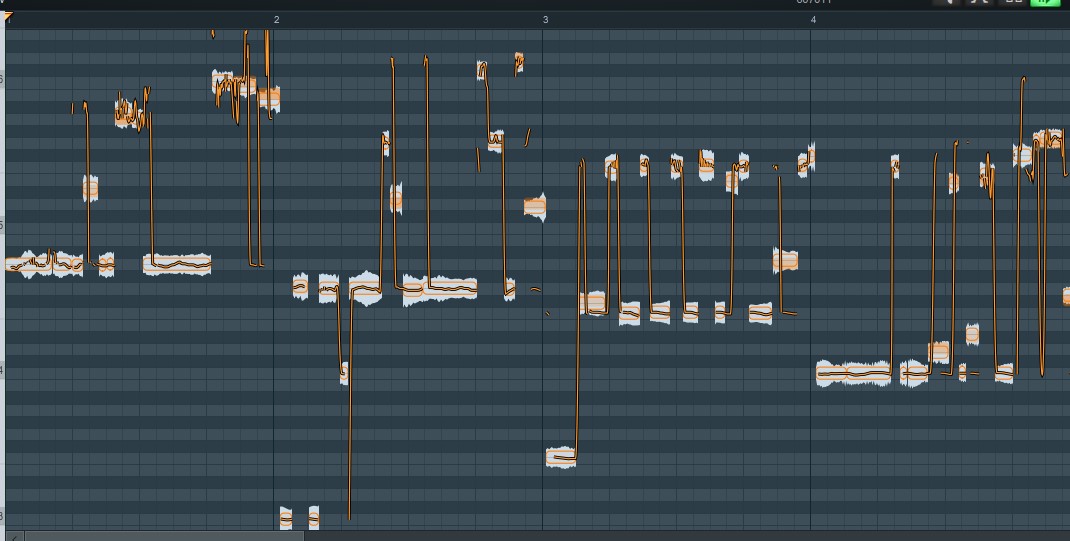Click the orange playhead marker at the timeline start
Screen dimensions: 1070x541
pyautogui.click(x=9, y=17)
